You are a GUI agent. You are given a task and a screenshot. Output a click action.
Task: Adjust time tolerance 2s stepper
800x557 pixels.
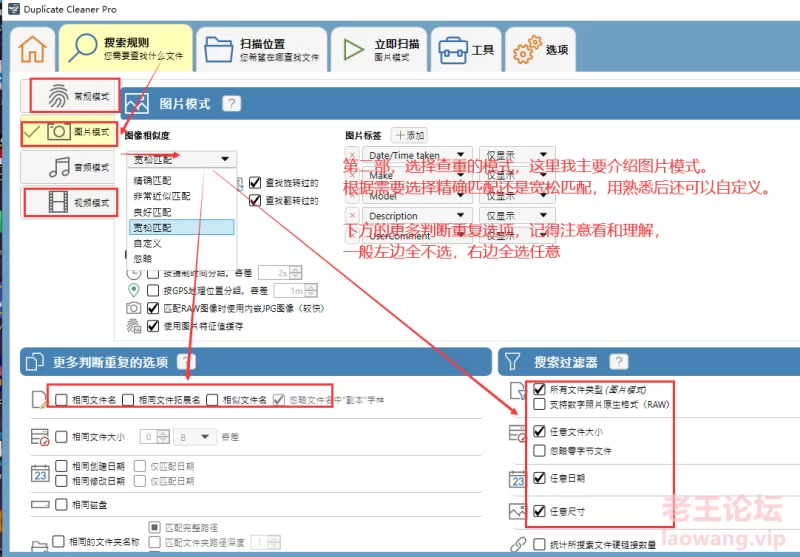[x=296, y=273]
